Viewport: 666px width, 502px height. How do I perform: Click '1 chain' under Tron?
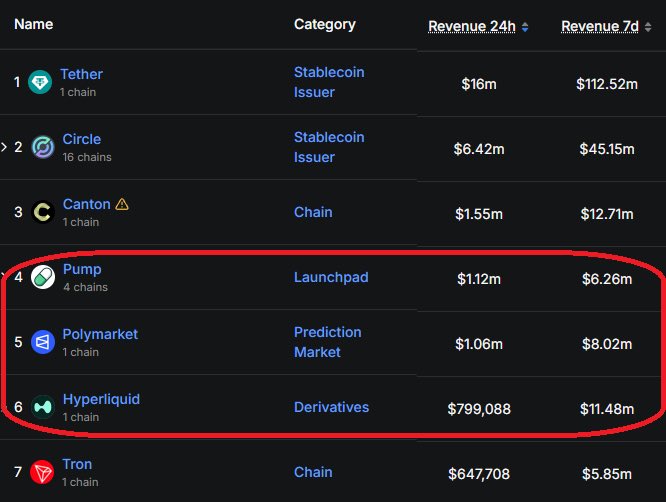coord(80,482)
